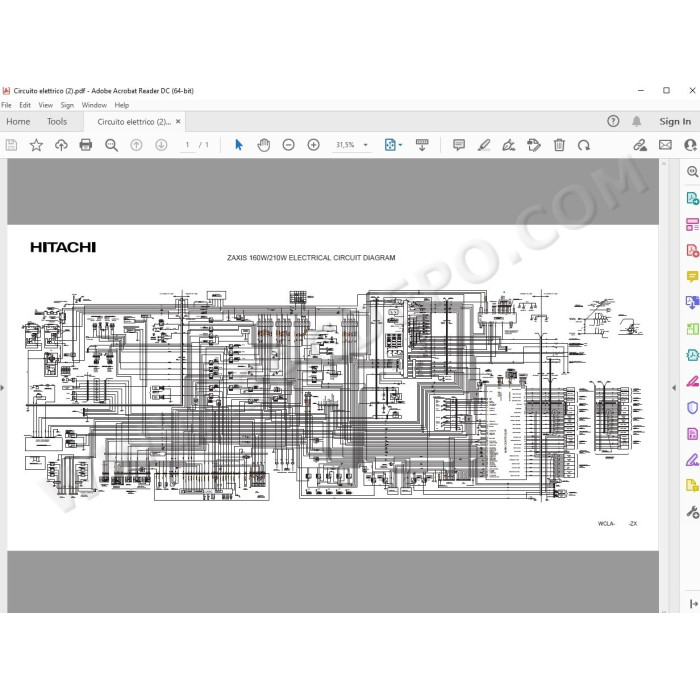Screen dimensions: 700x700
Task: Send file by email envelope
Action: tap(665, 145)
